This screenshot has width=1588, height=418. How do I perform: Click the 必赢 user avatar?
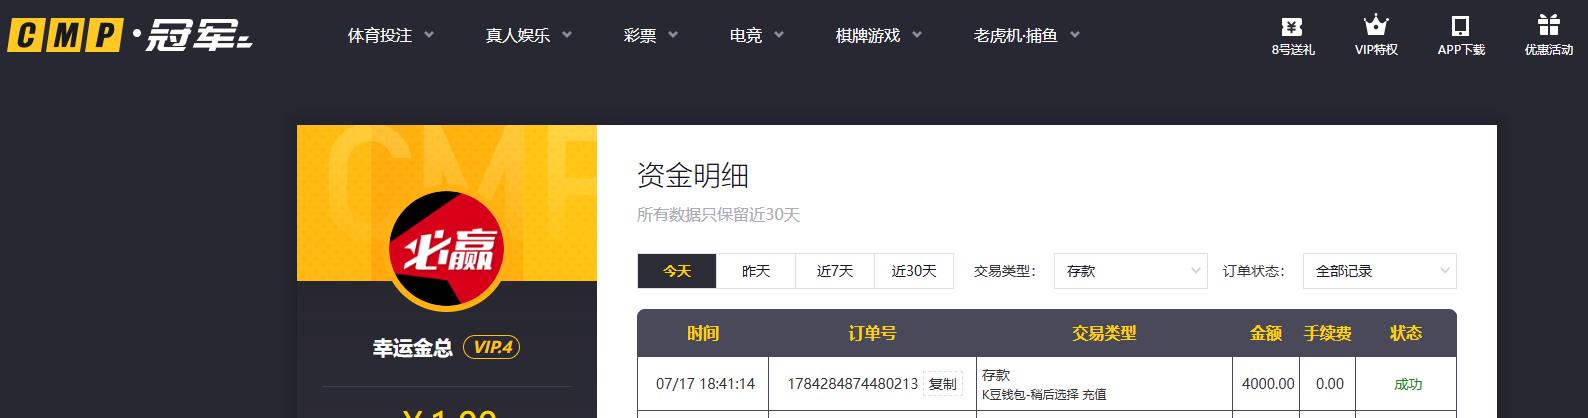click(446, 250)
